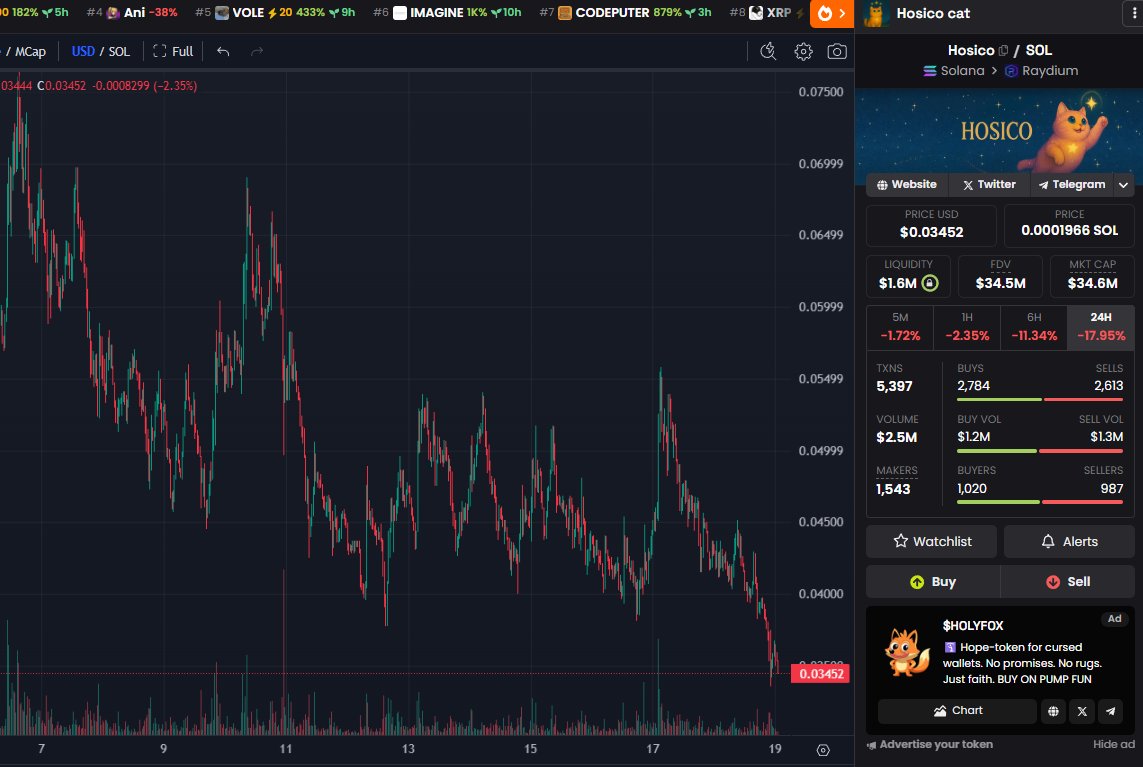
Task: Click the LIQUIDITY $1.6M value
Action: (897, 283)
